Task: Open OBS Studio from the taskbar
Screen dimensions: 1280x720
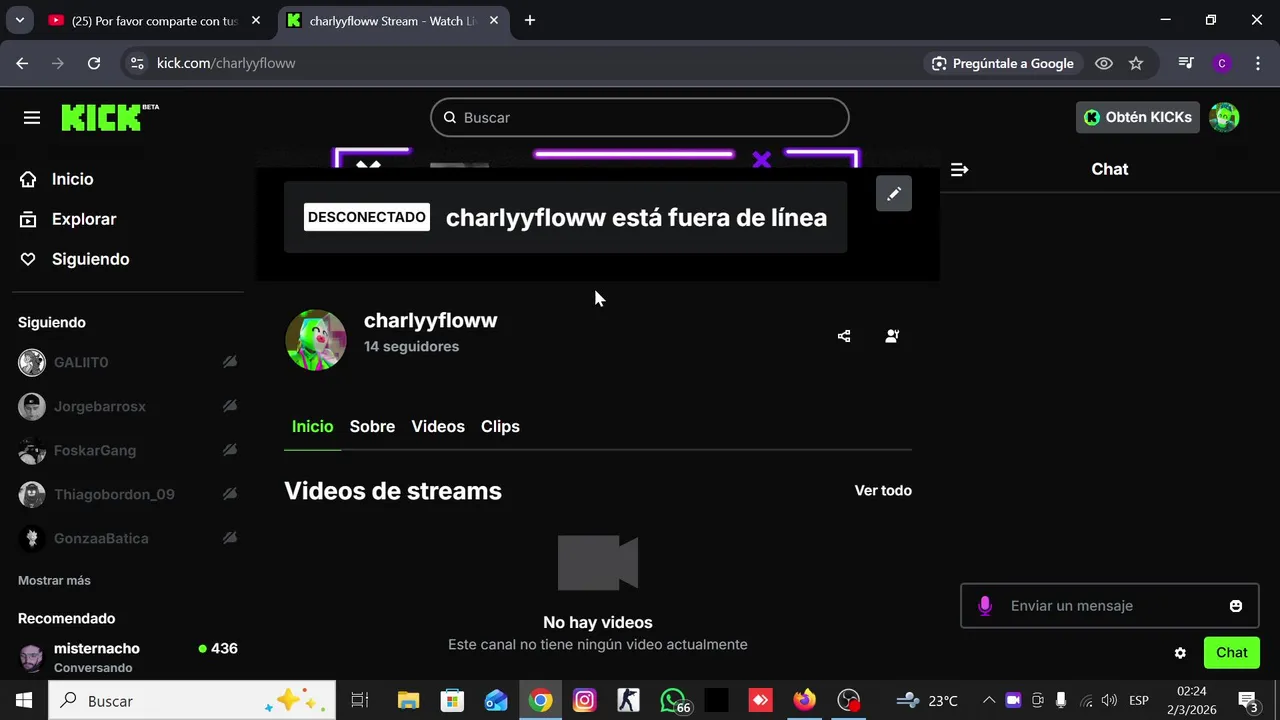Action: [x=849, y=700]
